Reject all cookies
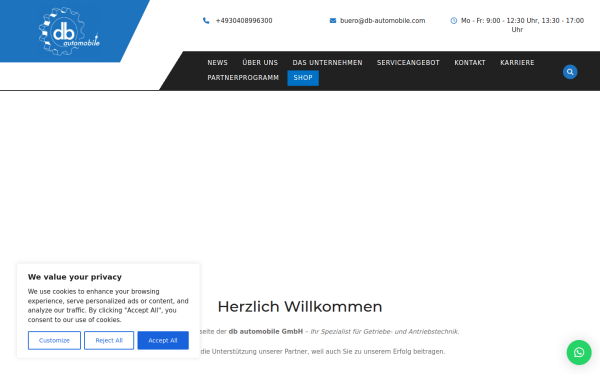This screenshot has height=375, width=600. tap(109, 340)
